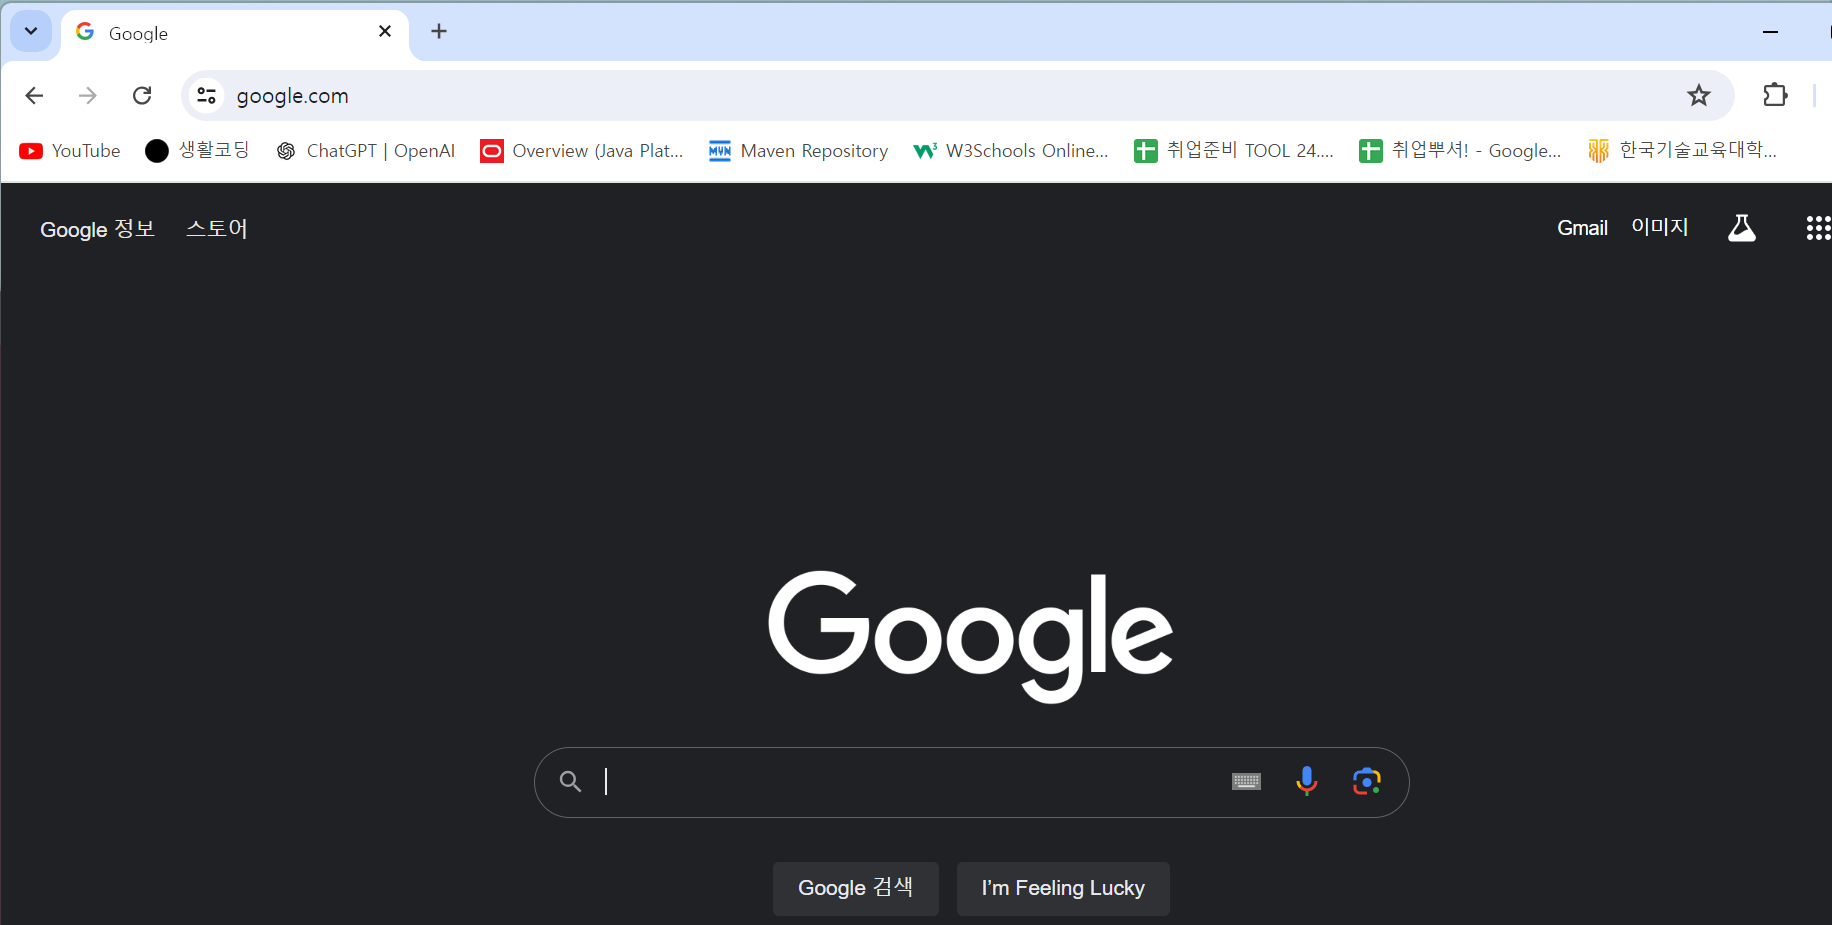
Task: Open Search Labs flask icon
Action: [x=1742, y=228]
